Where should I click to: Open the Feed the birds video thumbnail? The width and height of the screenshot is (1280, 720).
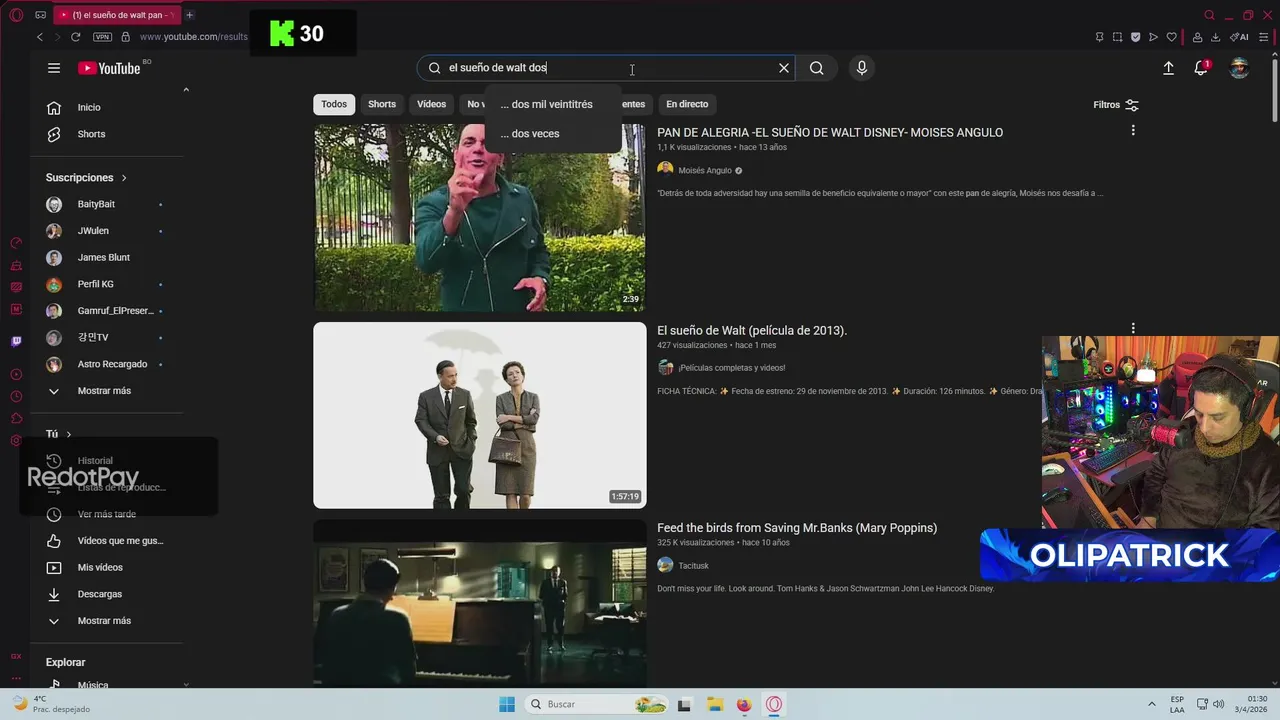480,603
